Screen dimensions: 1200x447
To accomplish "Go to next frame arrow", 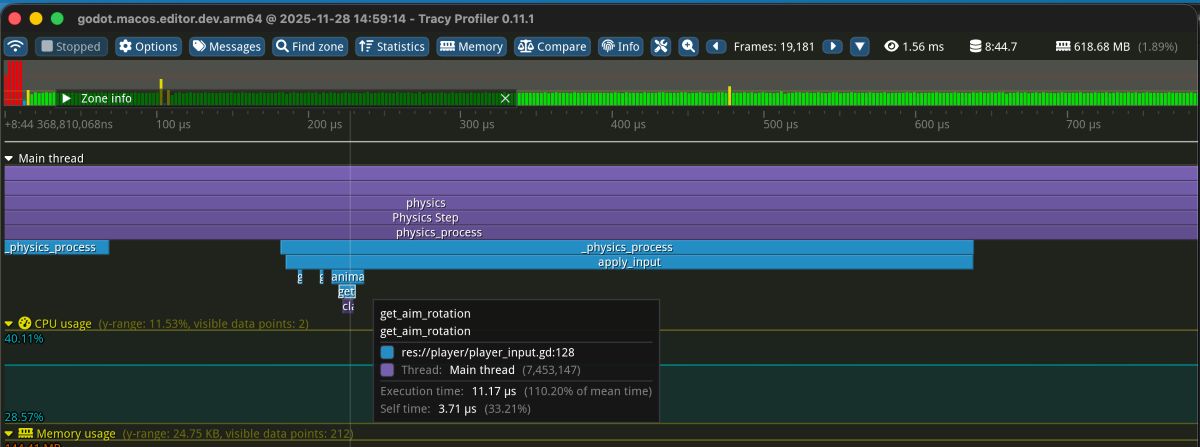I will [x=832, y=46].
